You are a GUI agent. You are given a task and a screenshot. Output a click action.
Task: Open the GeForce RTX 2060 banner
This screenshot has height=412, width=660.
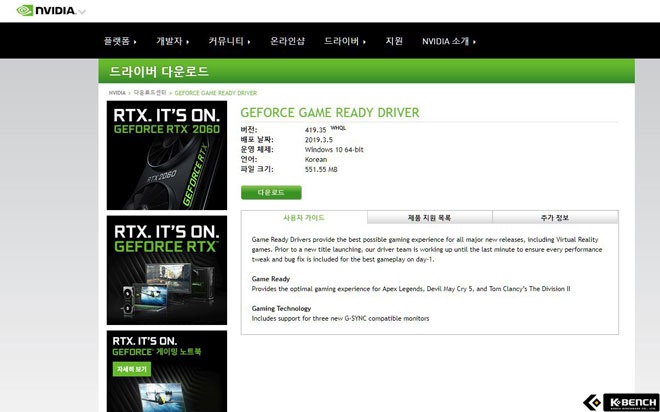167,155
